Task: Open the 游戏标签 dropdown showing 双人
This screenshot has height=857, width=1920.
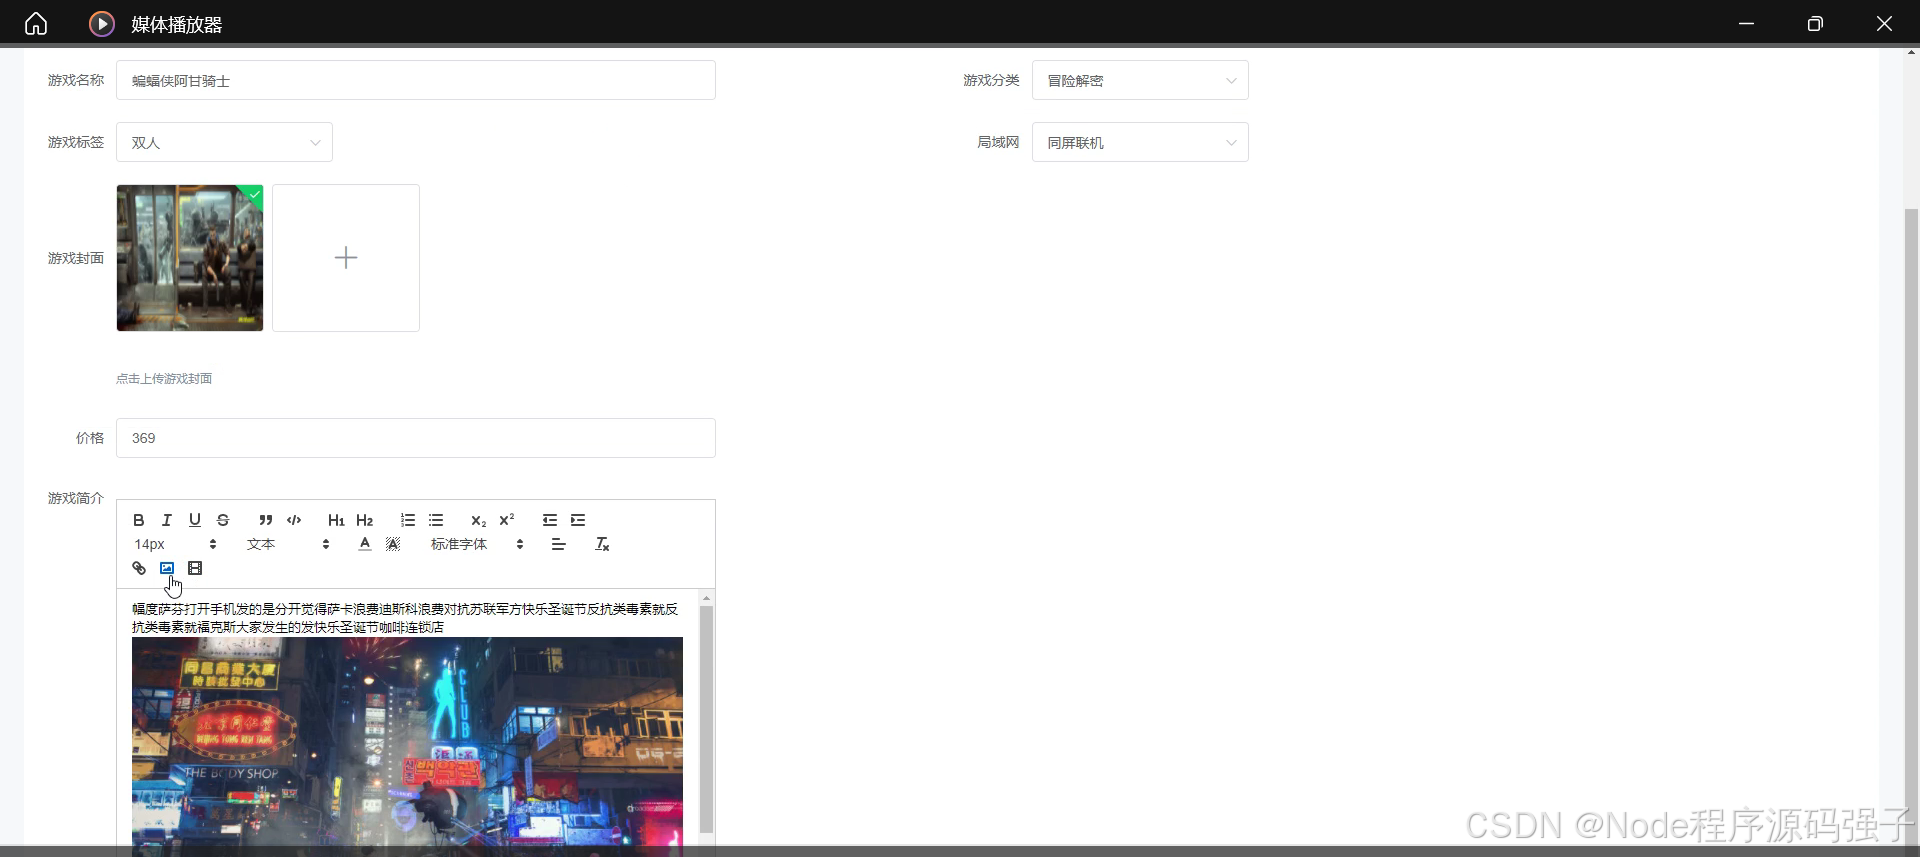Action: (224, 142)
